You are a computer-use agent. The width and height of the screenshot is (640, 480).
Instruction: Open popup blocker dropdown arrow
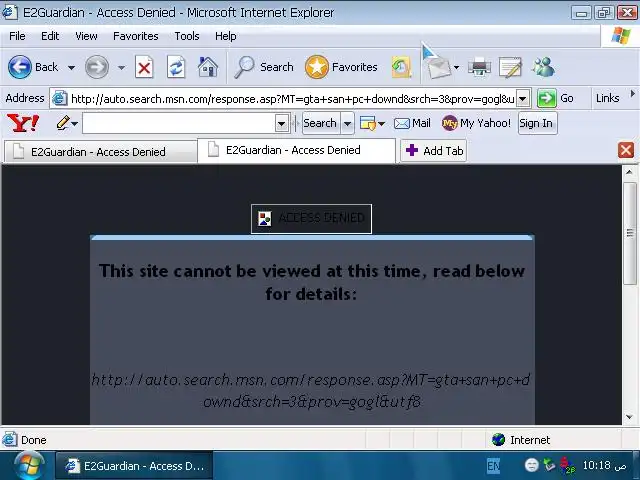tap(381, 123)
